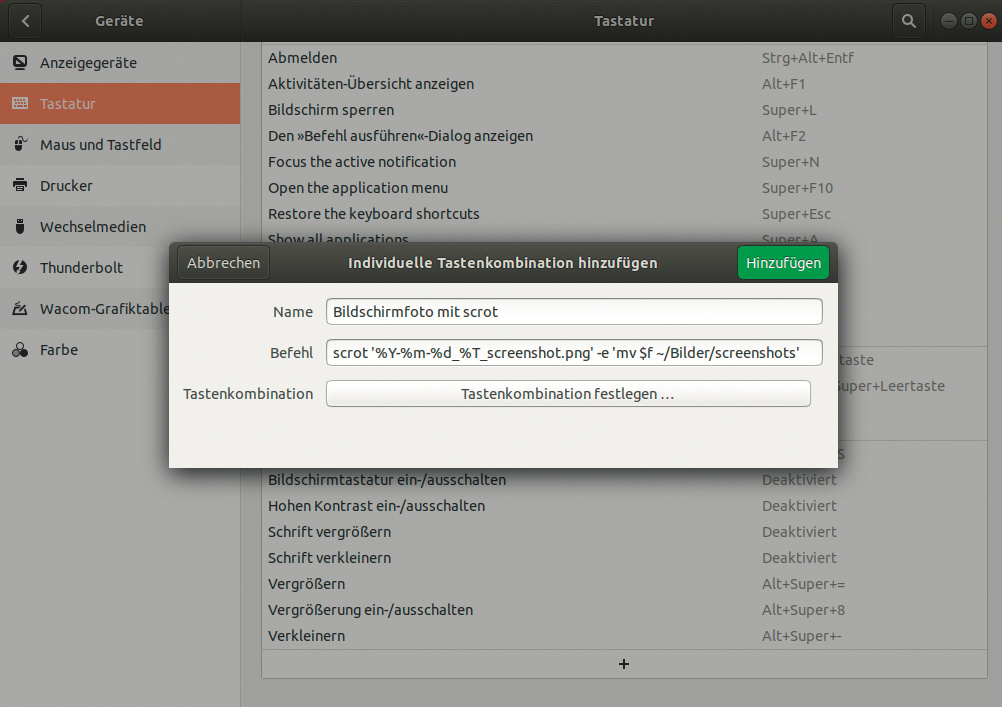Open the search magnifier icon
Viewport: 1002px width, 707px height.
[908, 21]
